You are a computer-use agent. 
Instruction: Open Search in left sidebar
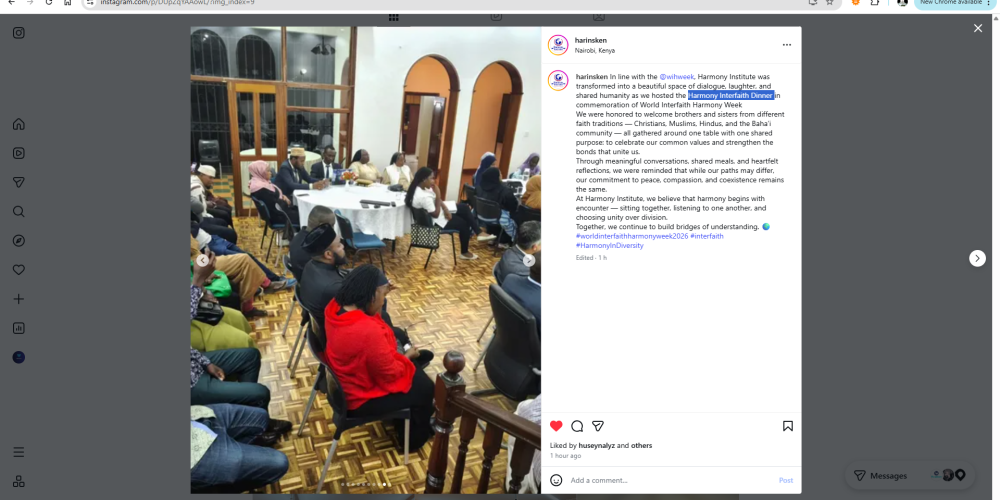[18, 211]
